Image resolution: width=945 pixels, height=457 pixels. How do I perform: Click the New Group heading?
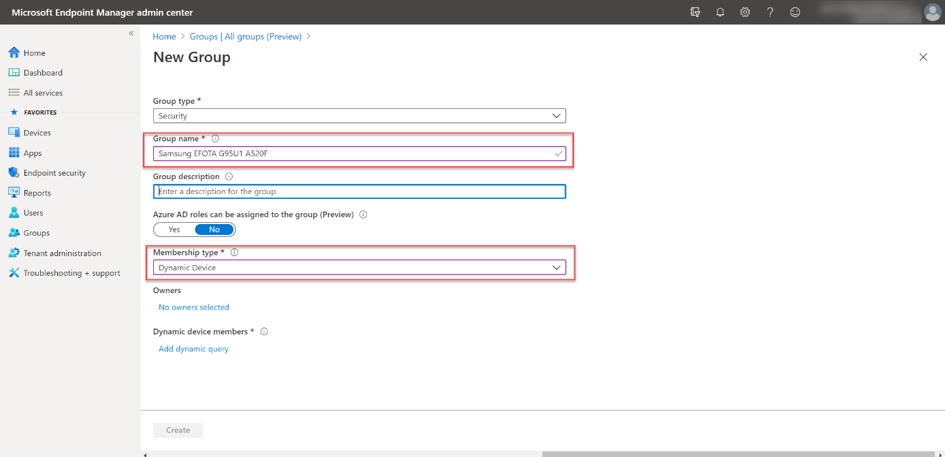coord(192,57)
